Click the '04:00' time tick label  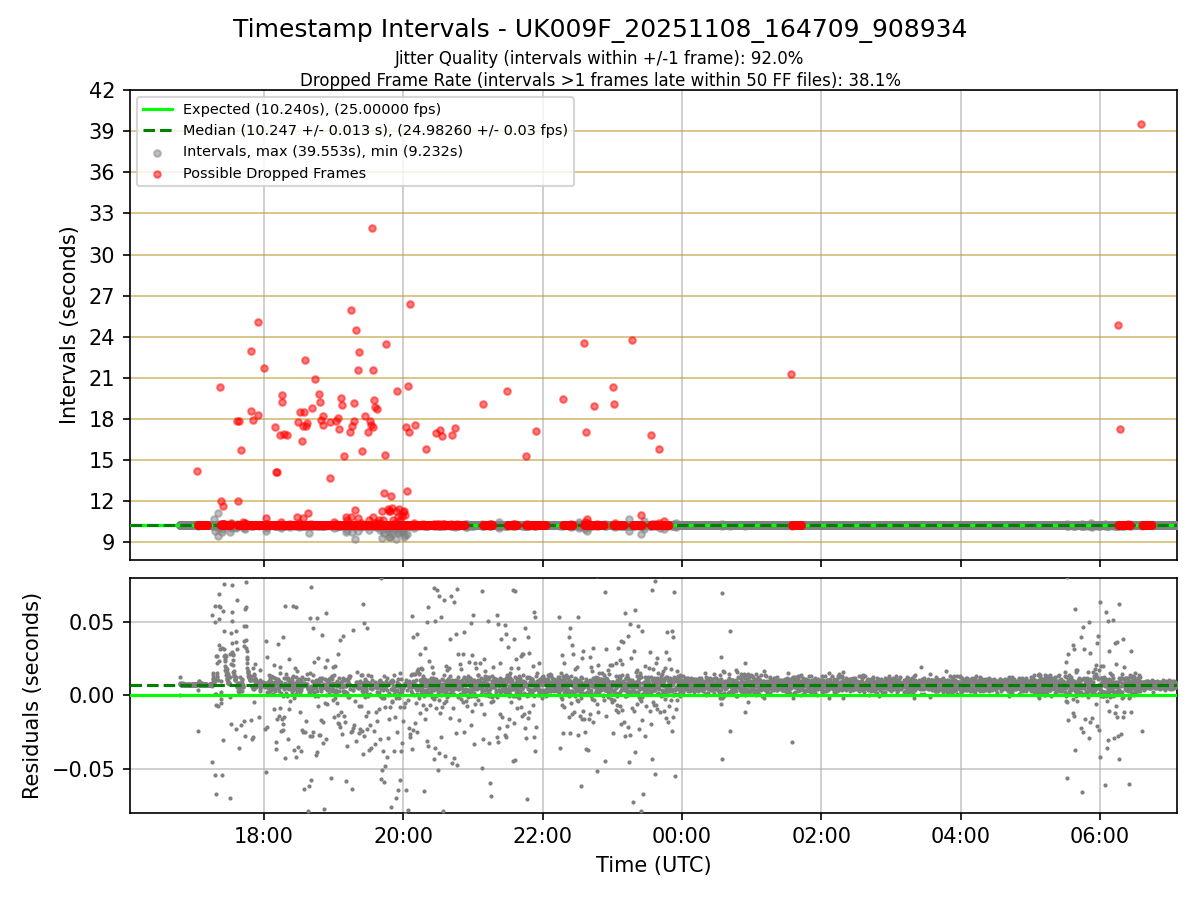[960, 836]
